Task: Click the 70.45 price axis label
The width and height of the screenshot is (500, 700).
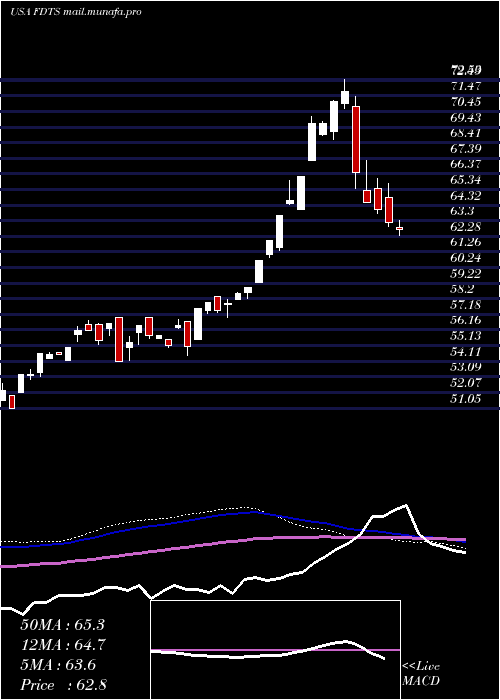Action: click(x=466, y=101)
